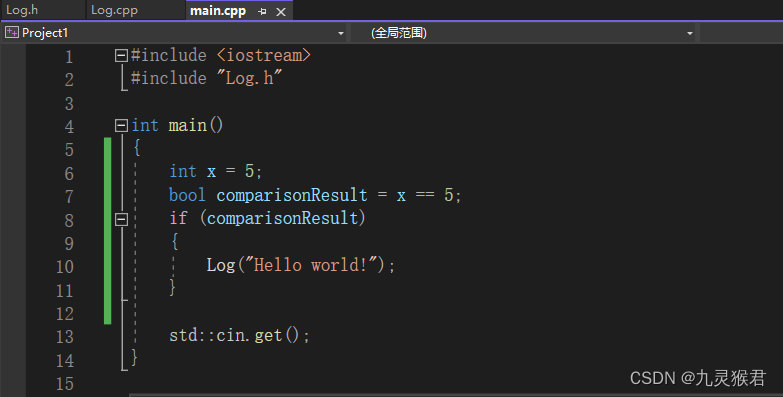Click line number 15 in the gutter
Image resolution: width=783 pixels, height=397 pixels.
click(65, 384)
